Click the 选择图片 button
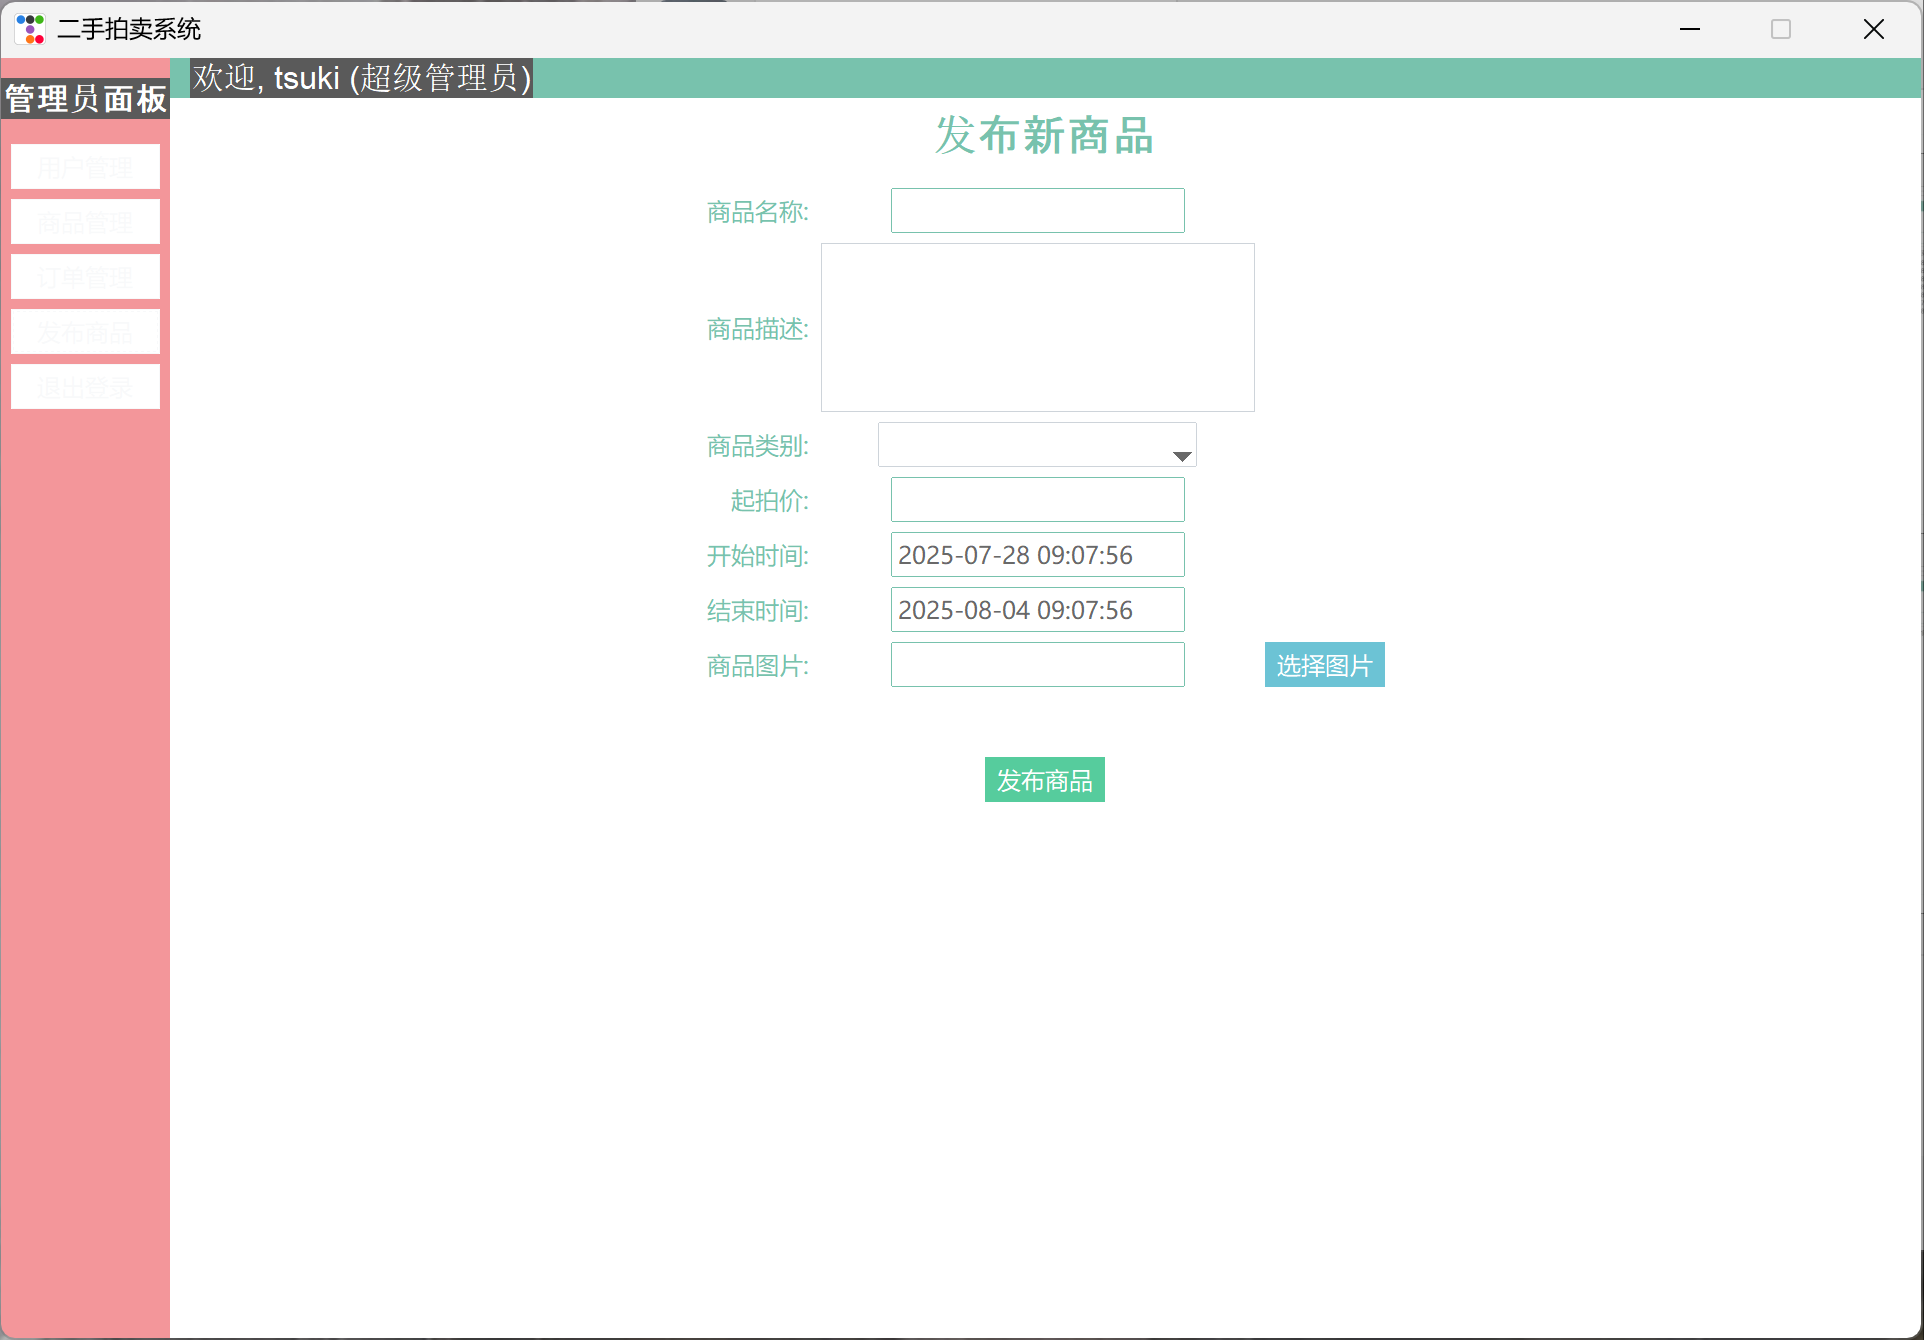The width and height of the screenshot is (1924, 1340). click(x=1324, y=665)
